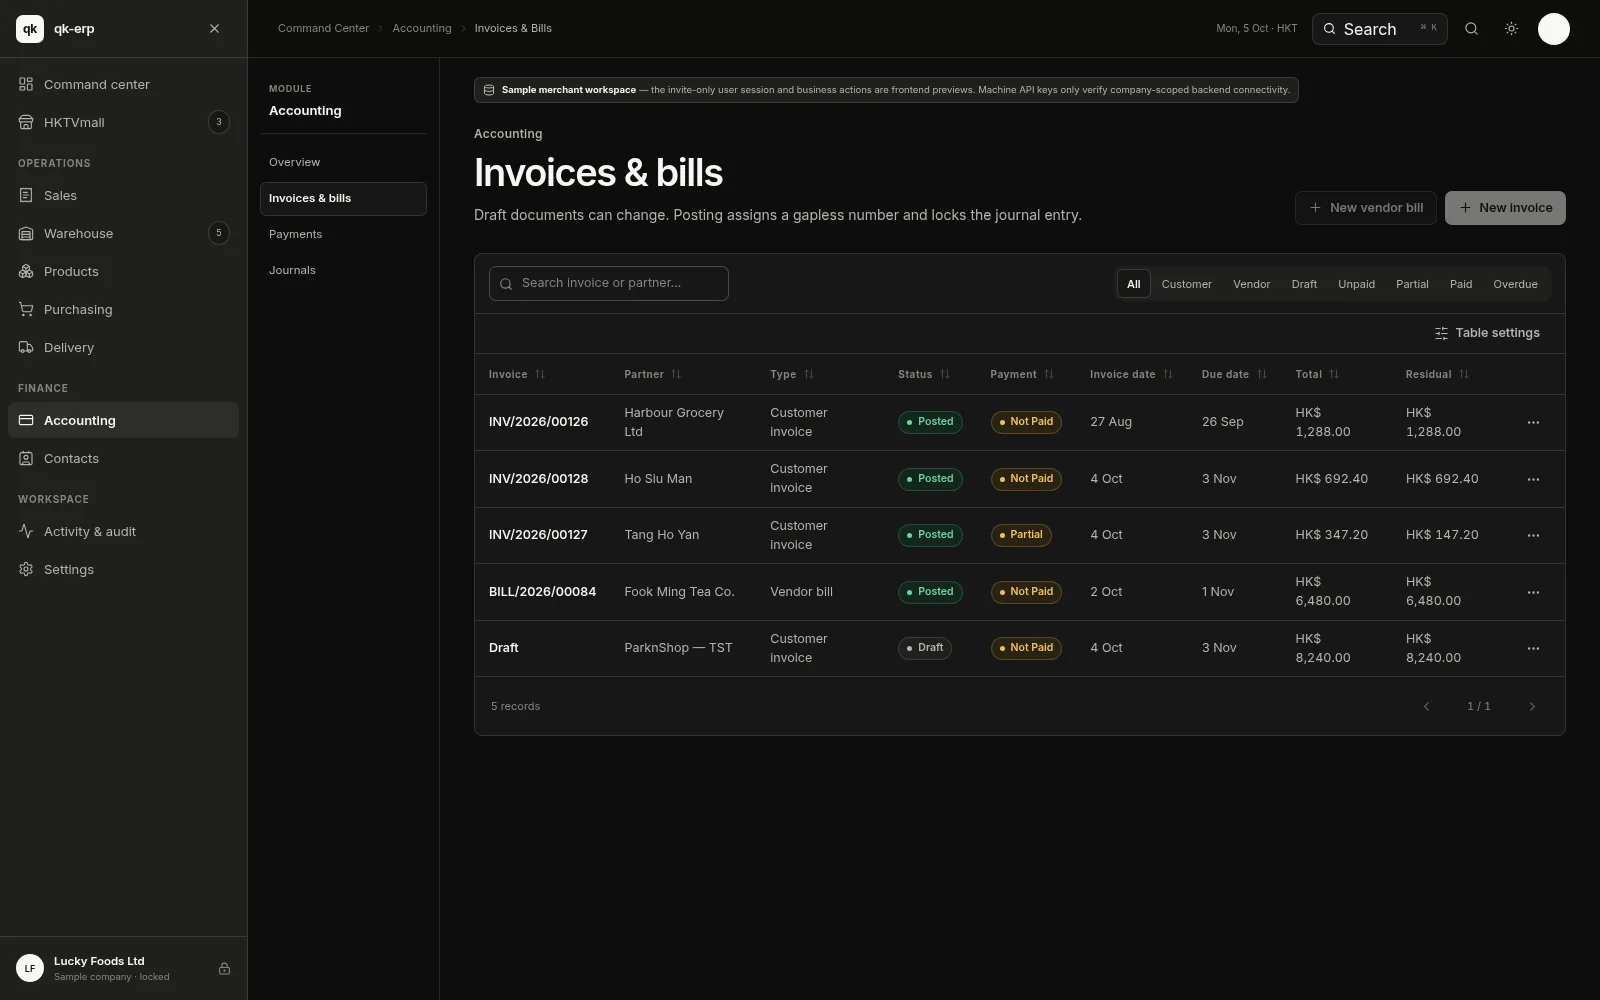Click the Command Center breadcrumb link
This screenshot has width=1600, height=1000.
(x=323, y=28)
